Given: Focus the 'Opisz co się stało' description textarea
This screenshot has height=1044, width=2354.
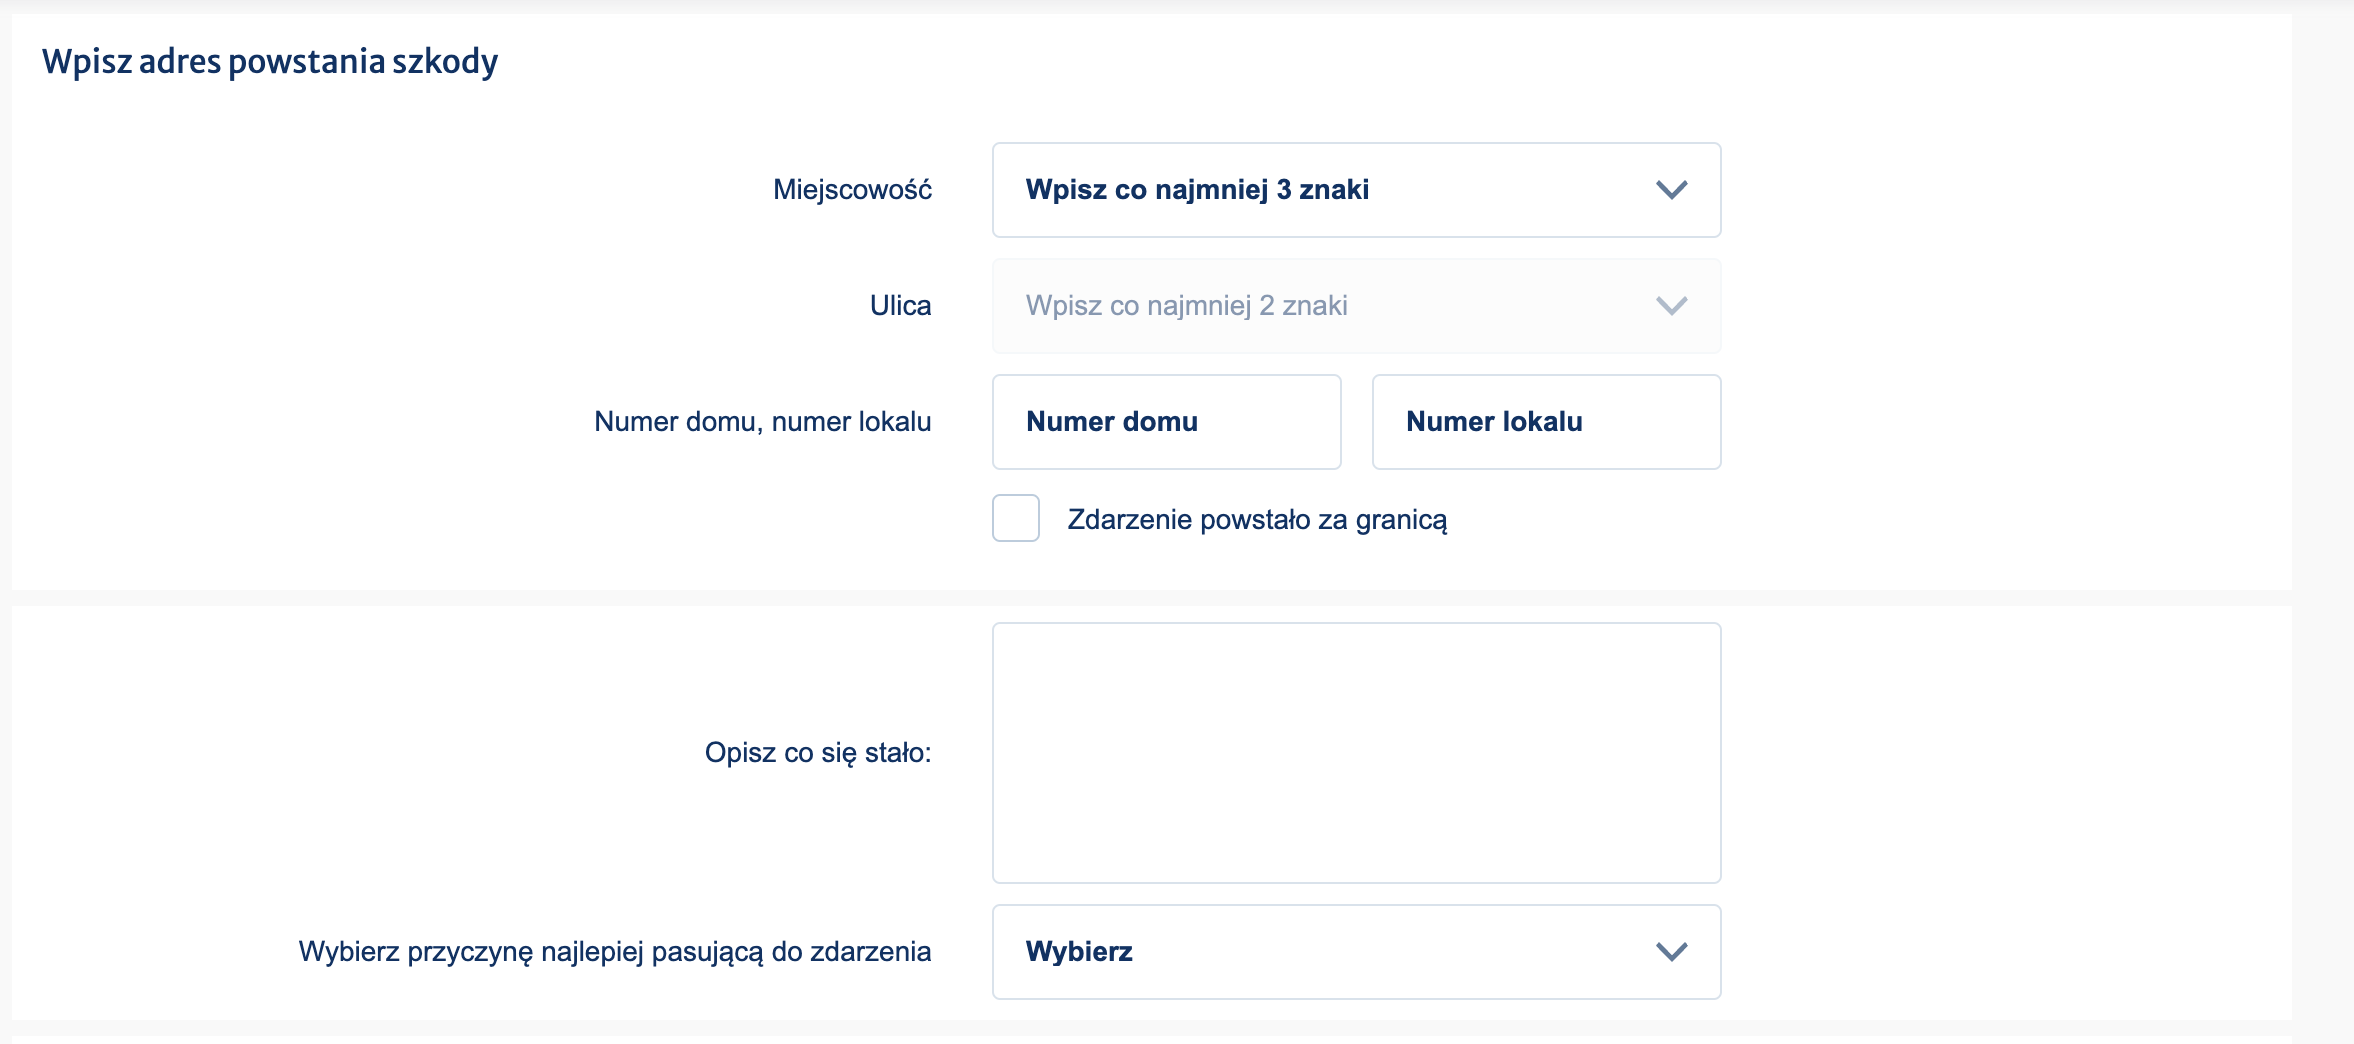Looking at the screenshot, I should click(x=1356, y=753).
